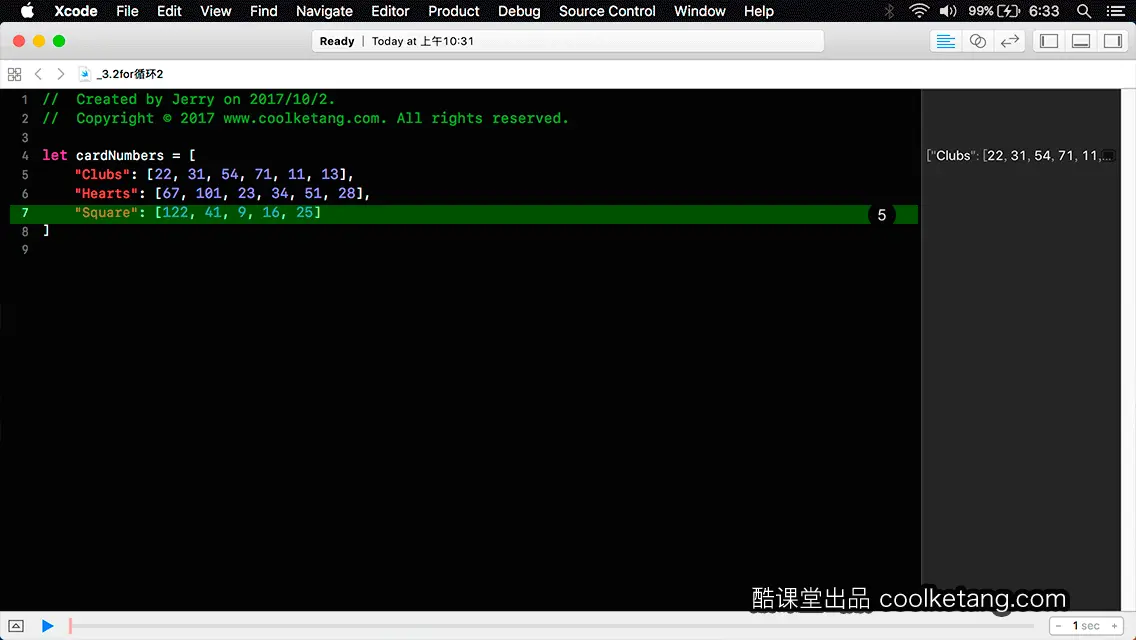Open the _3.2for循环2 file breadcrumb
Screen dimensions: 1136x640
(122, 74)
